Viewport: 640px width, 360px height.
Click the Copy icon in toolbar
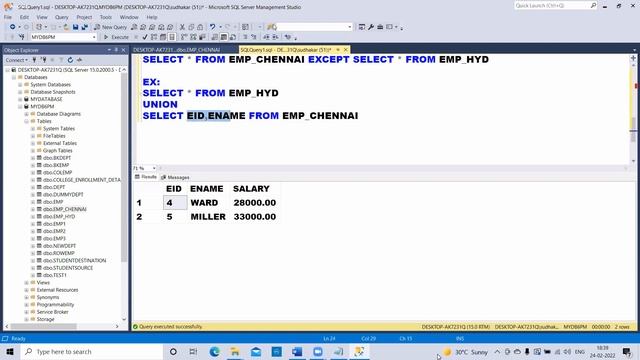click(191, 27)
